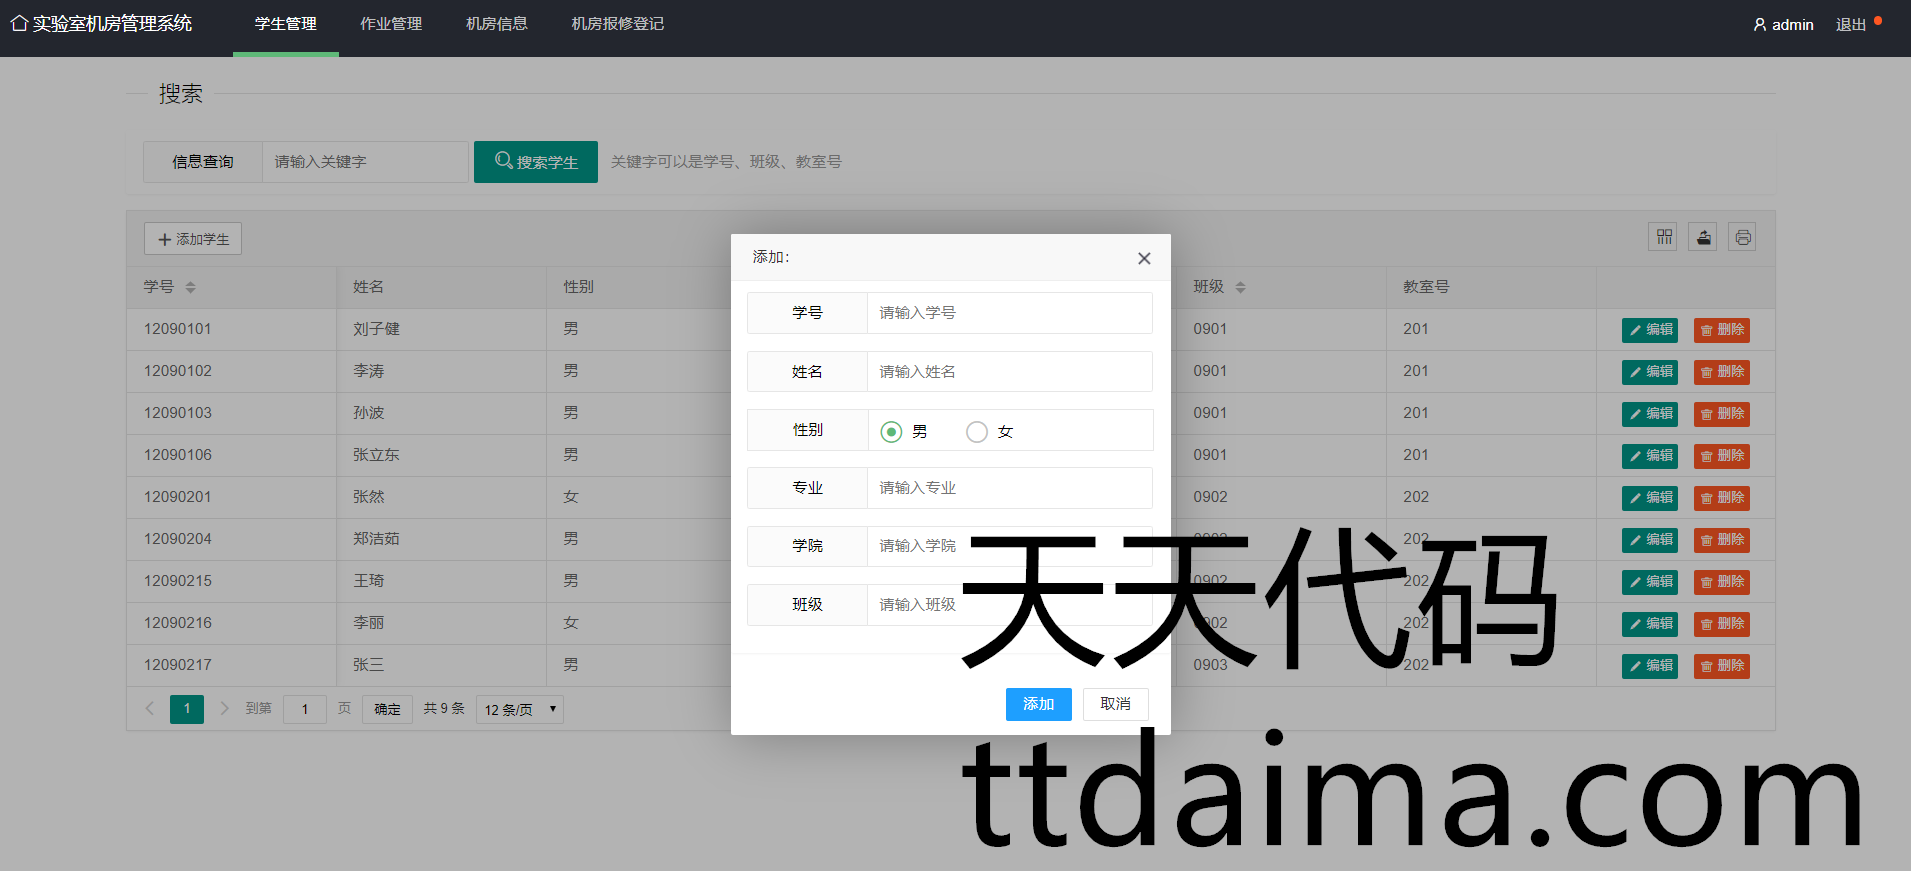1911x871 pixels.
Task: Open the 机房报修登记 menu
Action: [x=617, y=24]
